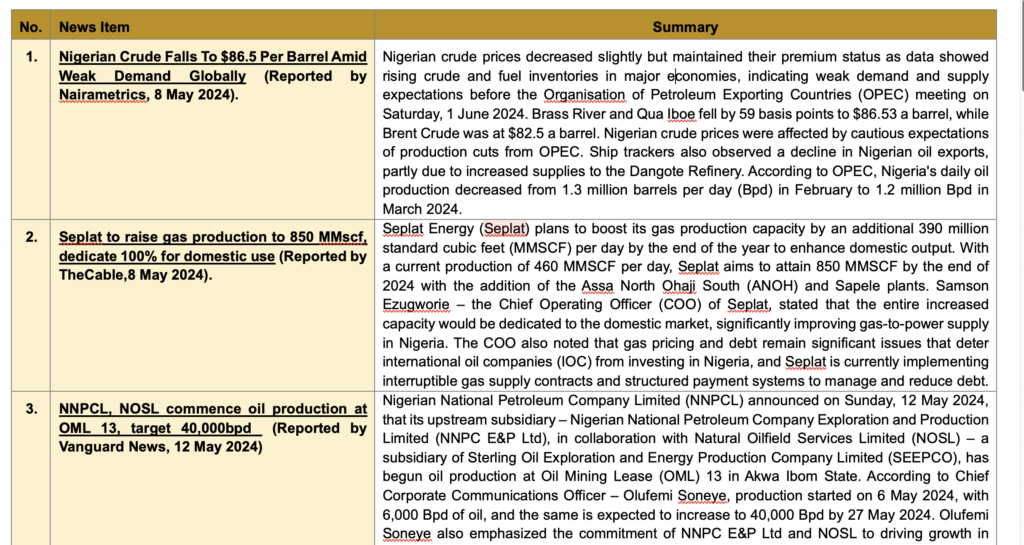Click 'March 2024.' ending first summary

coord(423,210)
